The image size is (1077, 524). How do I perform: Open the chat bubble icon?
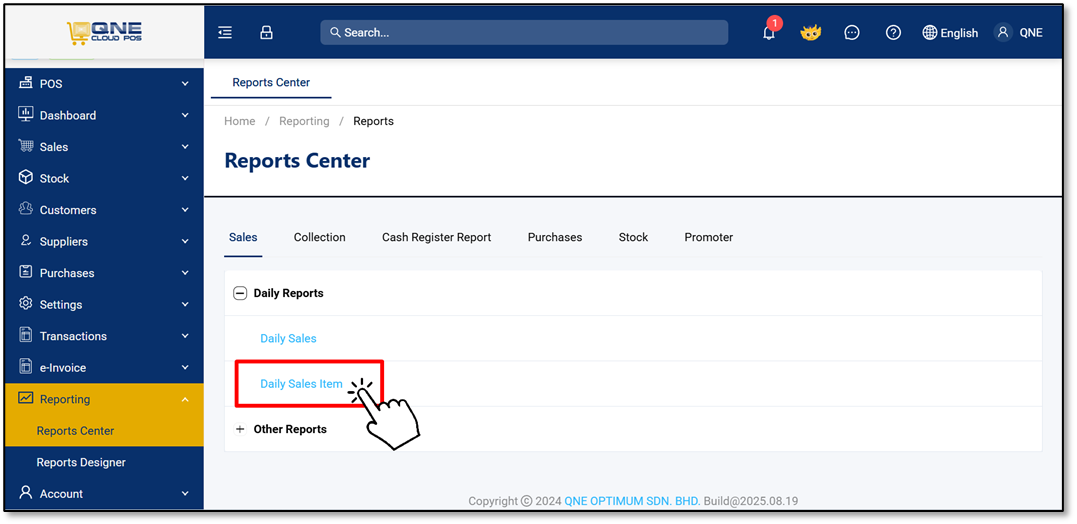click(852, 32)
